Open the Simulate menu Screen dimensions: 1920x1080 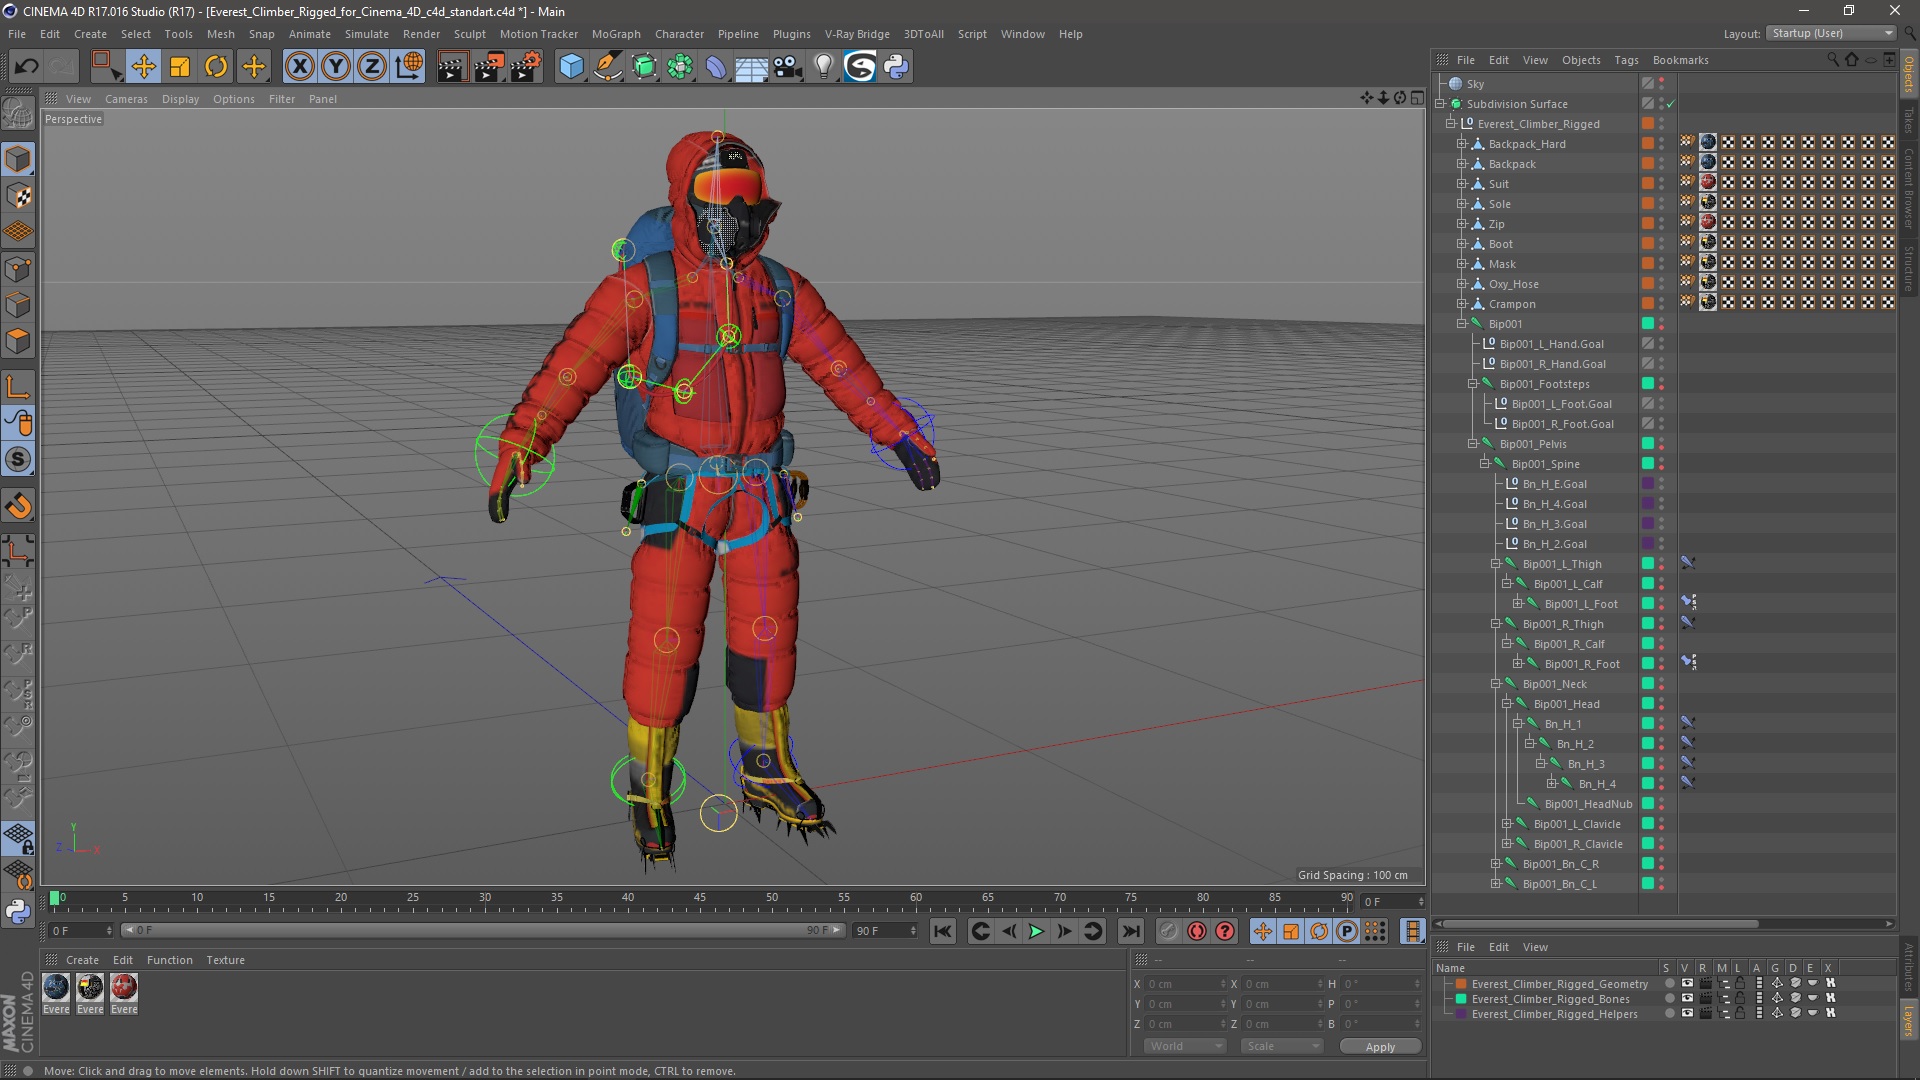[367, 34]
